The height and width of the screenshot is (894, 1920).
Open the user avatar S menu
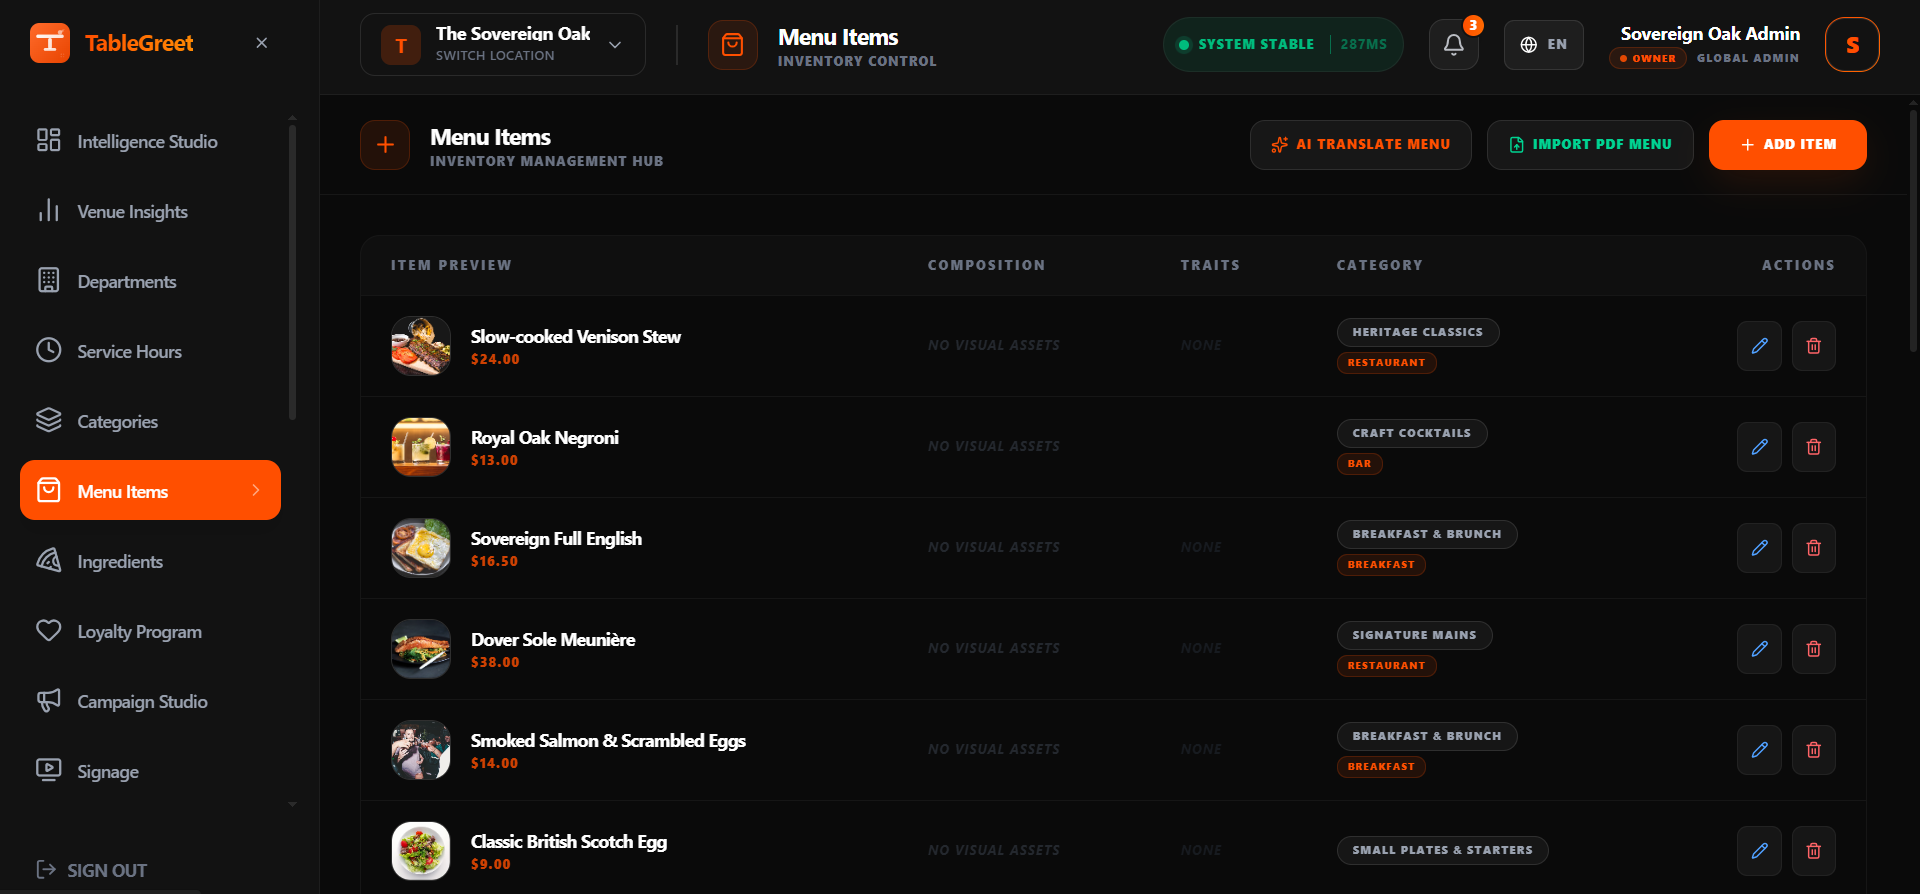(1852, 45)
